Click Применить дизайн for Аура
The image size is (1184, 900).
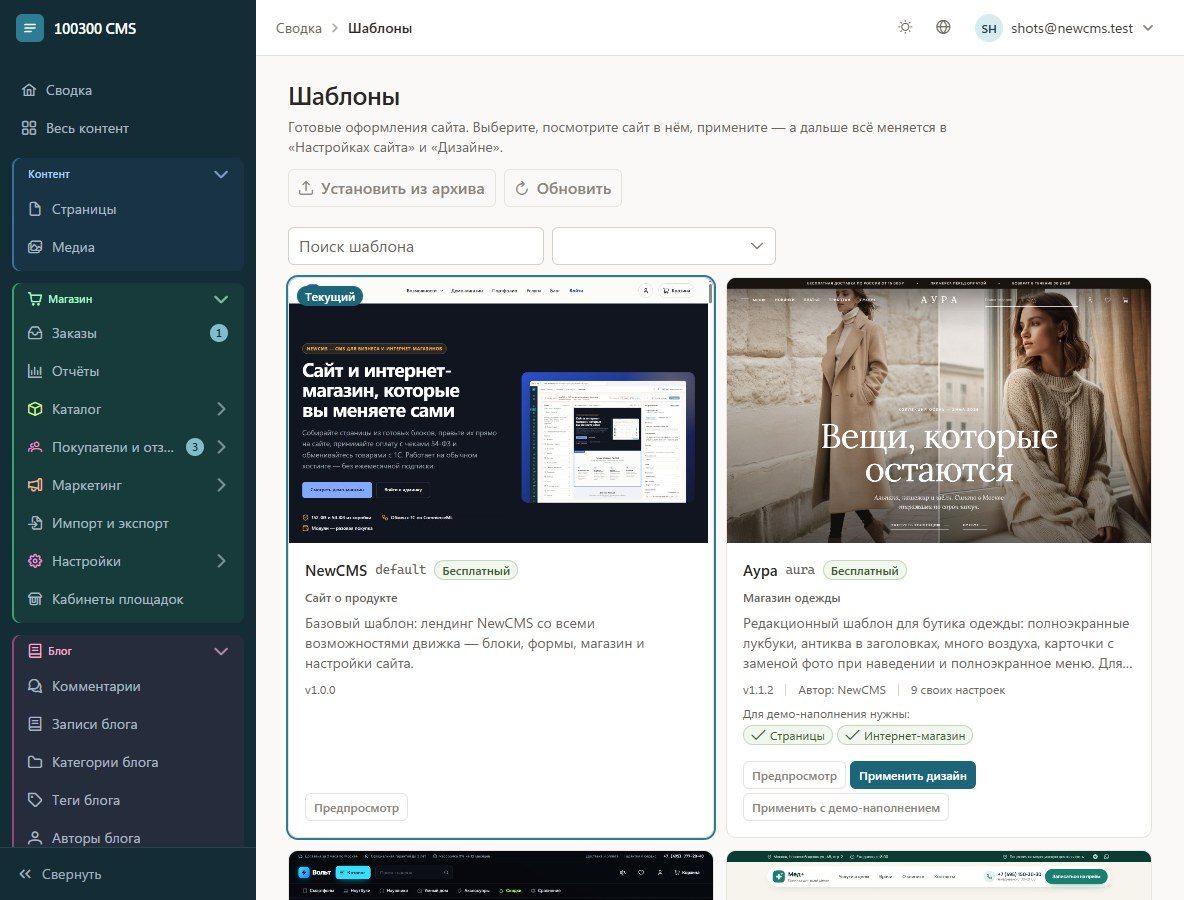coord(912,775)
